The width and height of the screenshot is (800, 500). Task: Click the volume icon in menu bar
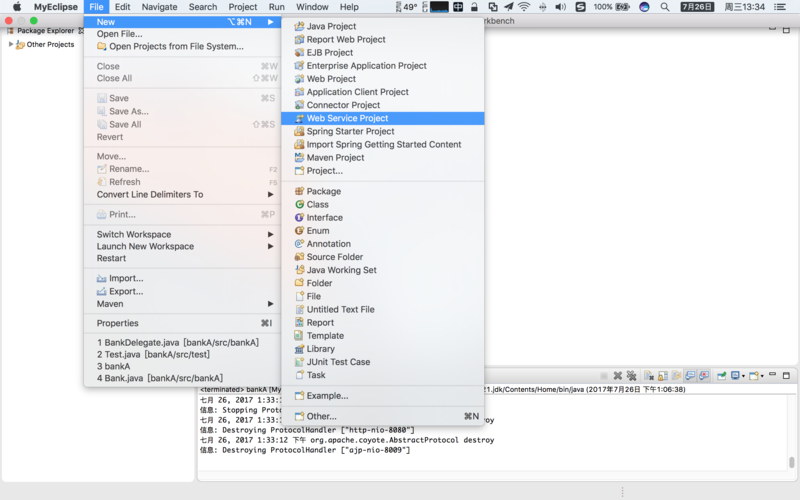[560, 7]
